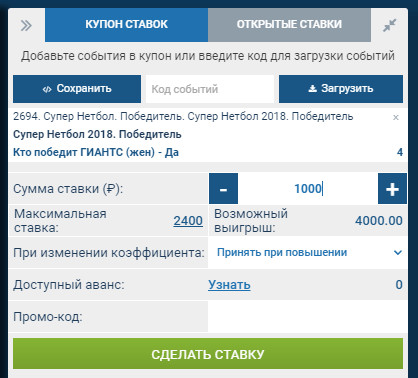
Task: Remove the Супер Нетбол bet with x
Action: pos(396,117)
